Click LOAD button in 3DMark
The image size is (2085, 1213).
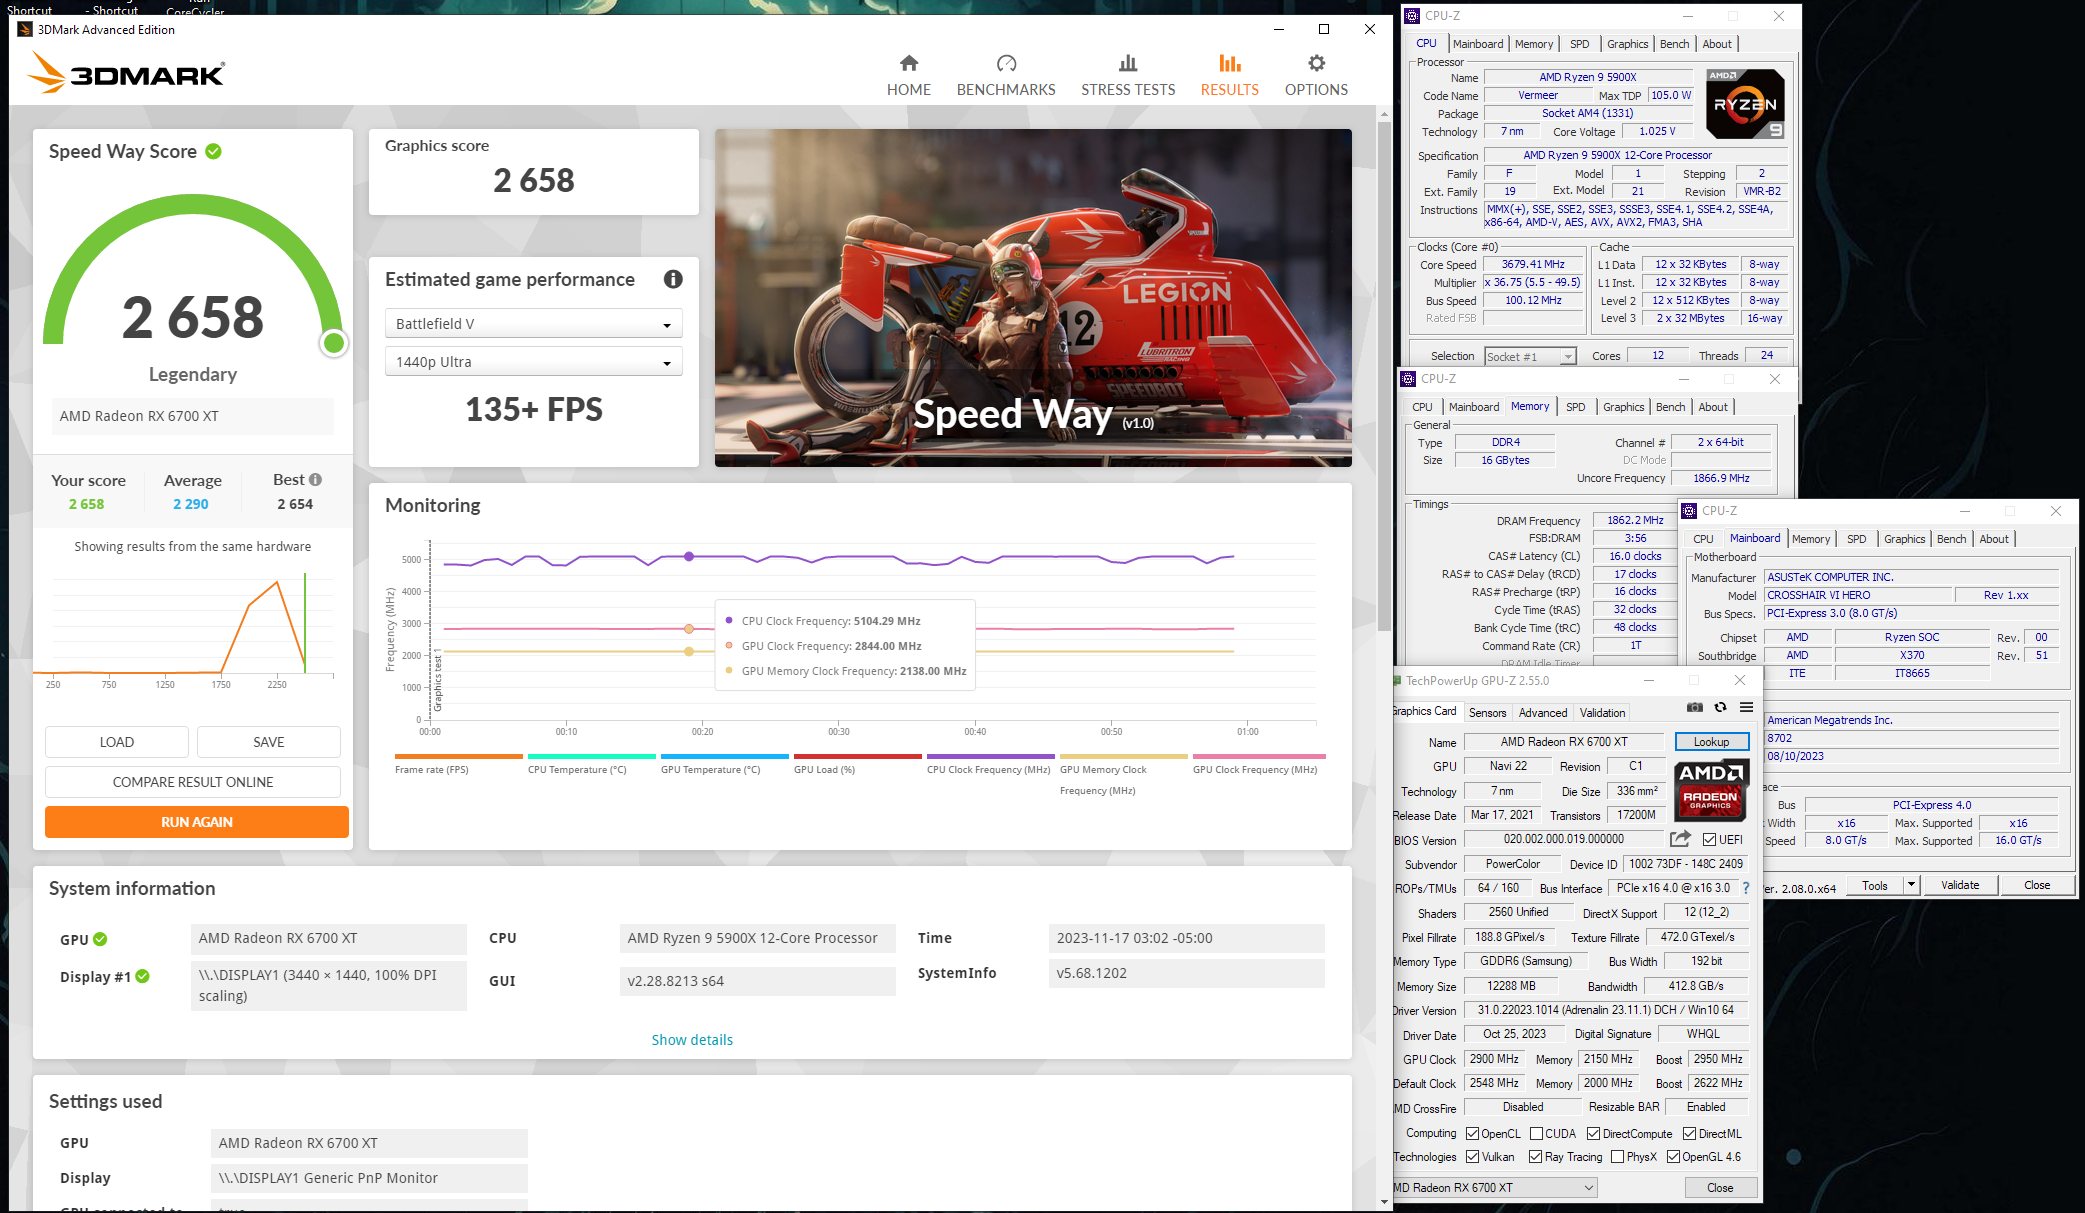[117, 742]
